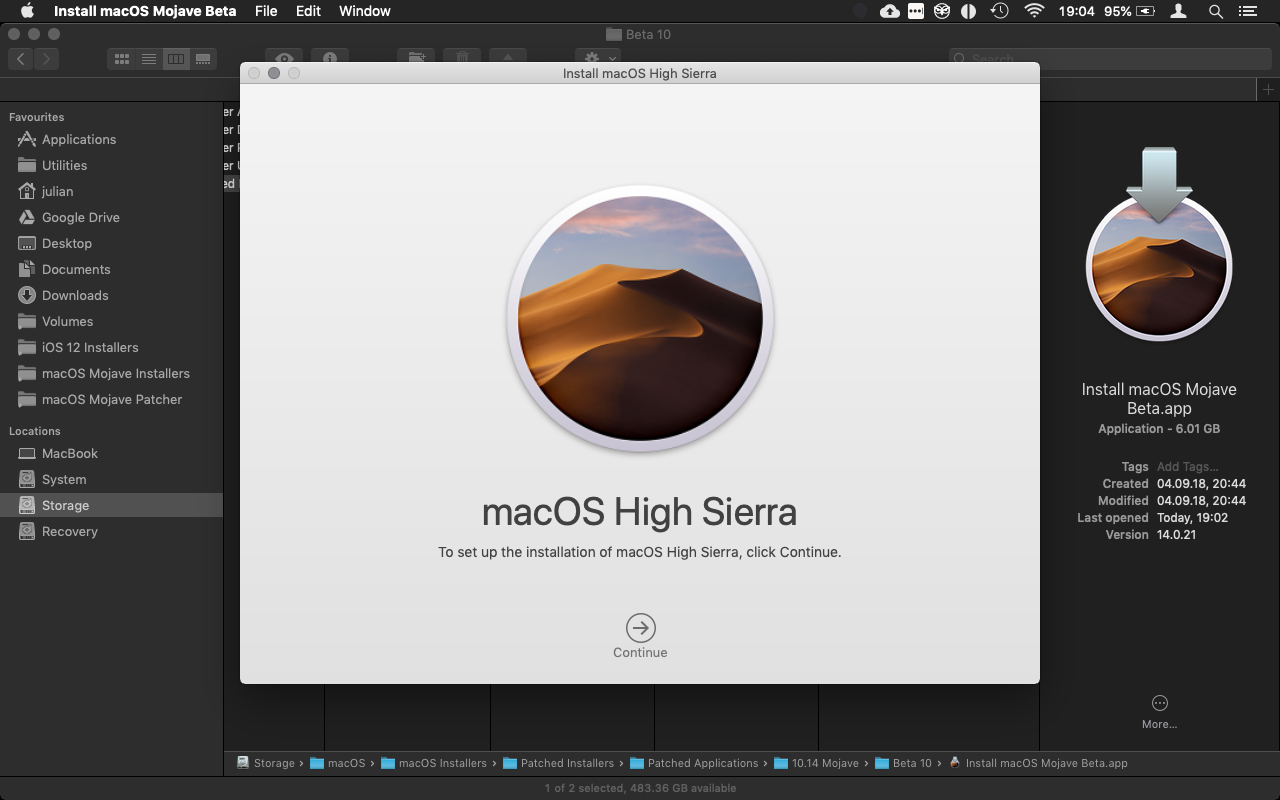Open Volumes folder in sidebar
Screen dimensions: 1280x800
67,321
